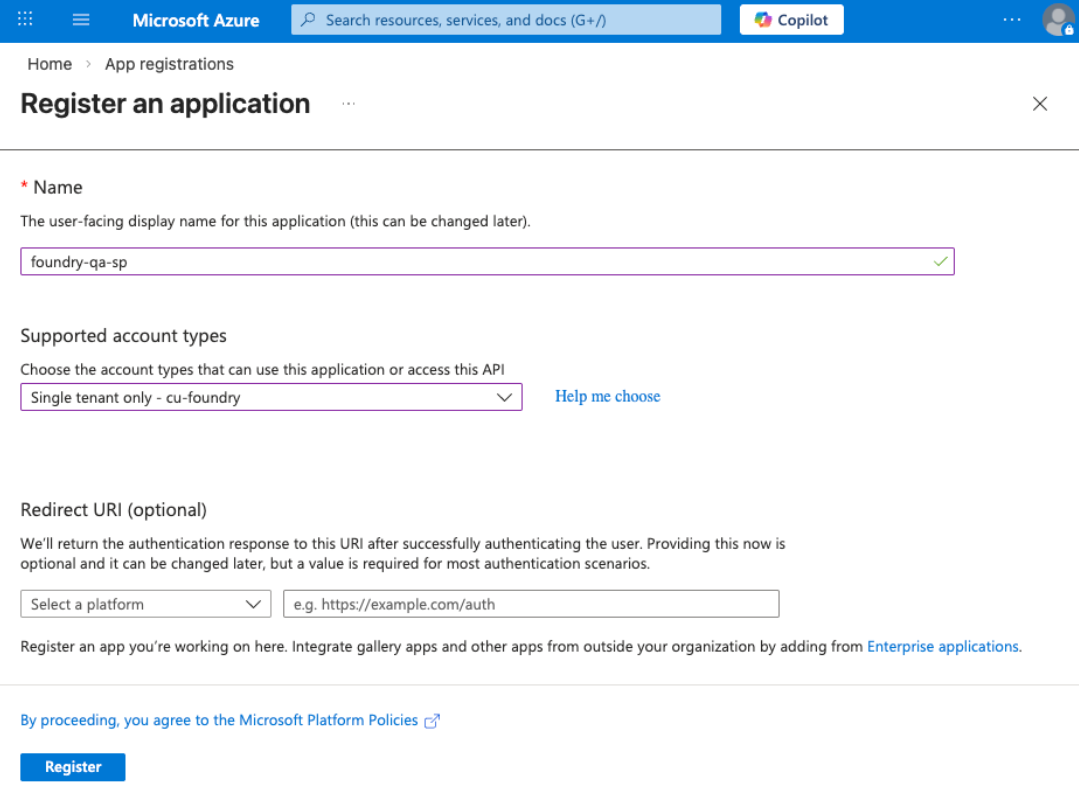Close the Register an application pane
1079x790 pixels.
[1040, 103]
